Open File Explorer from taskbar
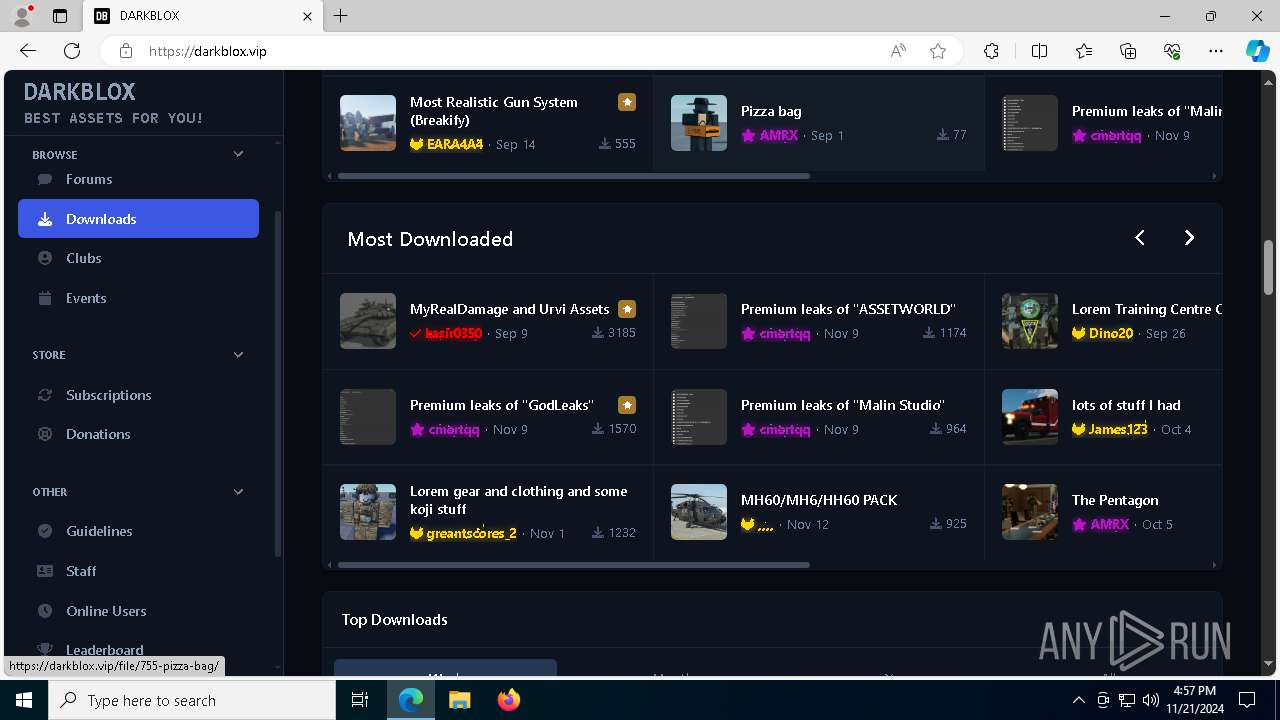The height and width of the screenshot is (720, 1280). pos(459,700)
